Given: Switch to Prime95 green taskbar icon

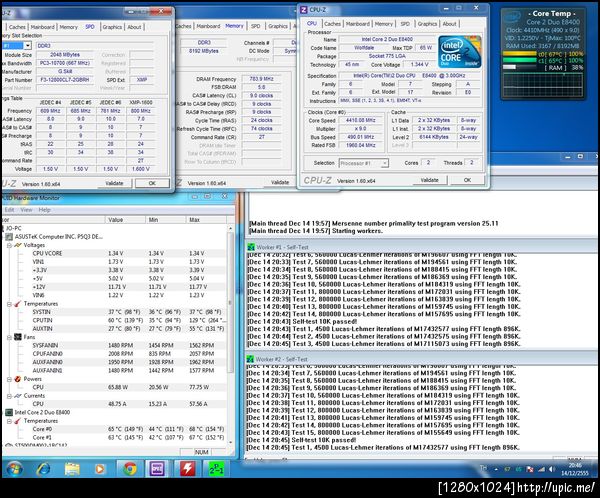Looking at the screenshot, I should pyautogui.click(x=216, y=469).
